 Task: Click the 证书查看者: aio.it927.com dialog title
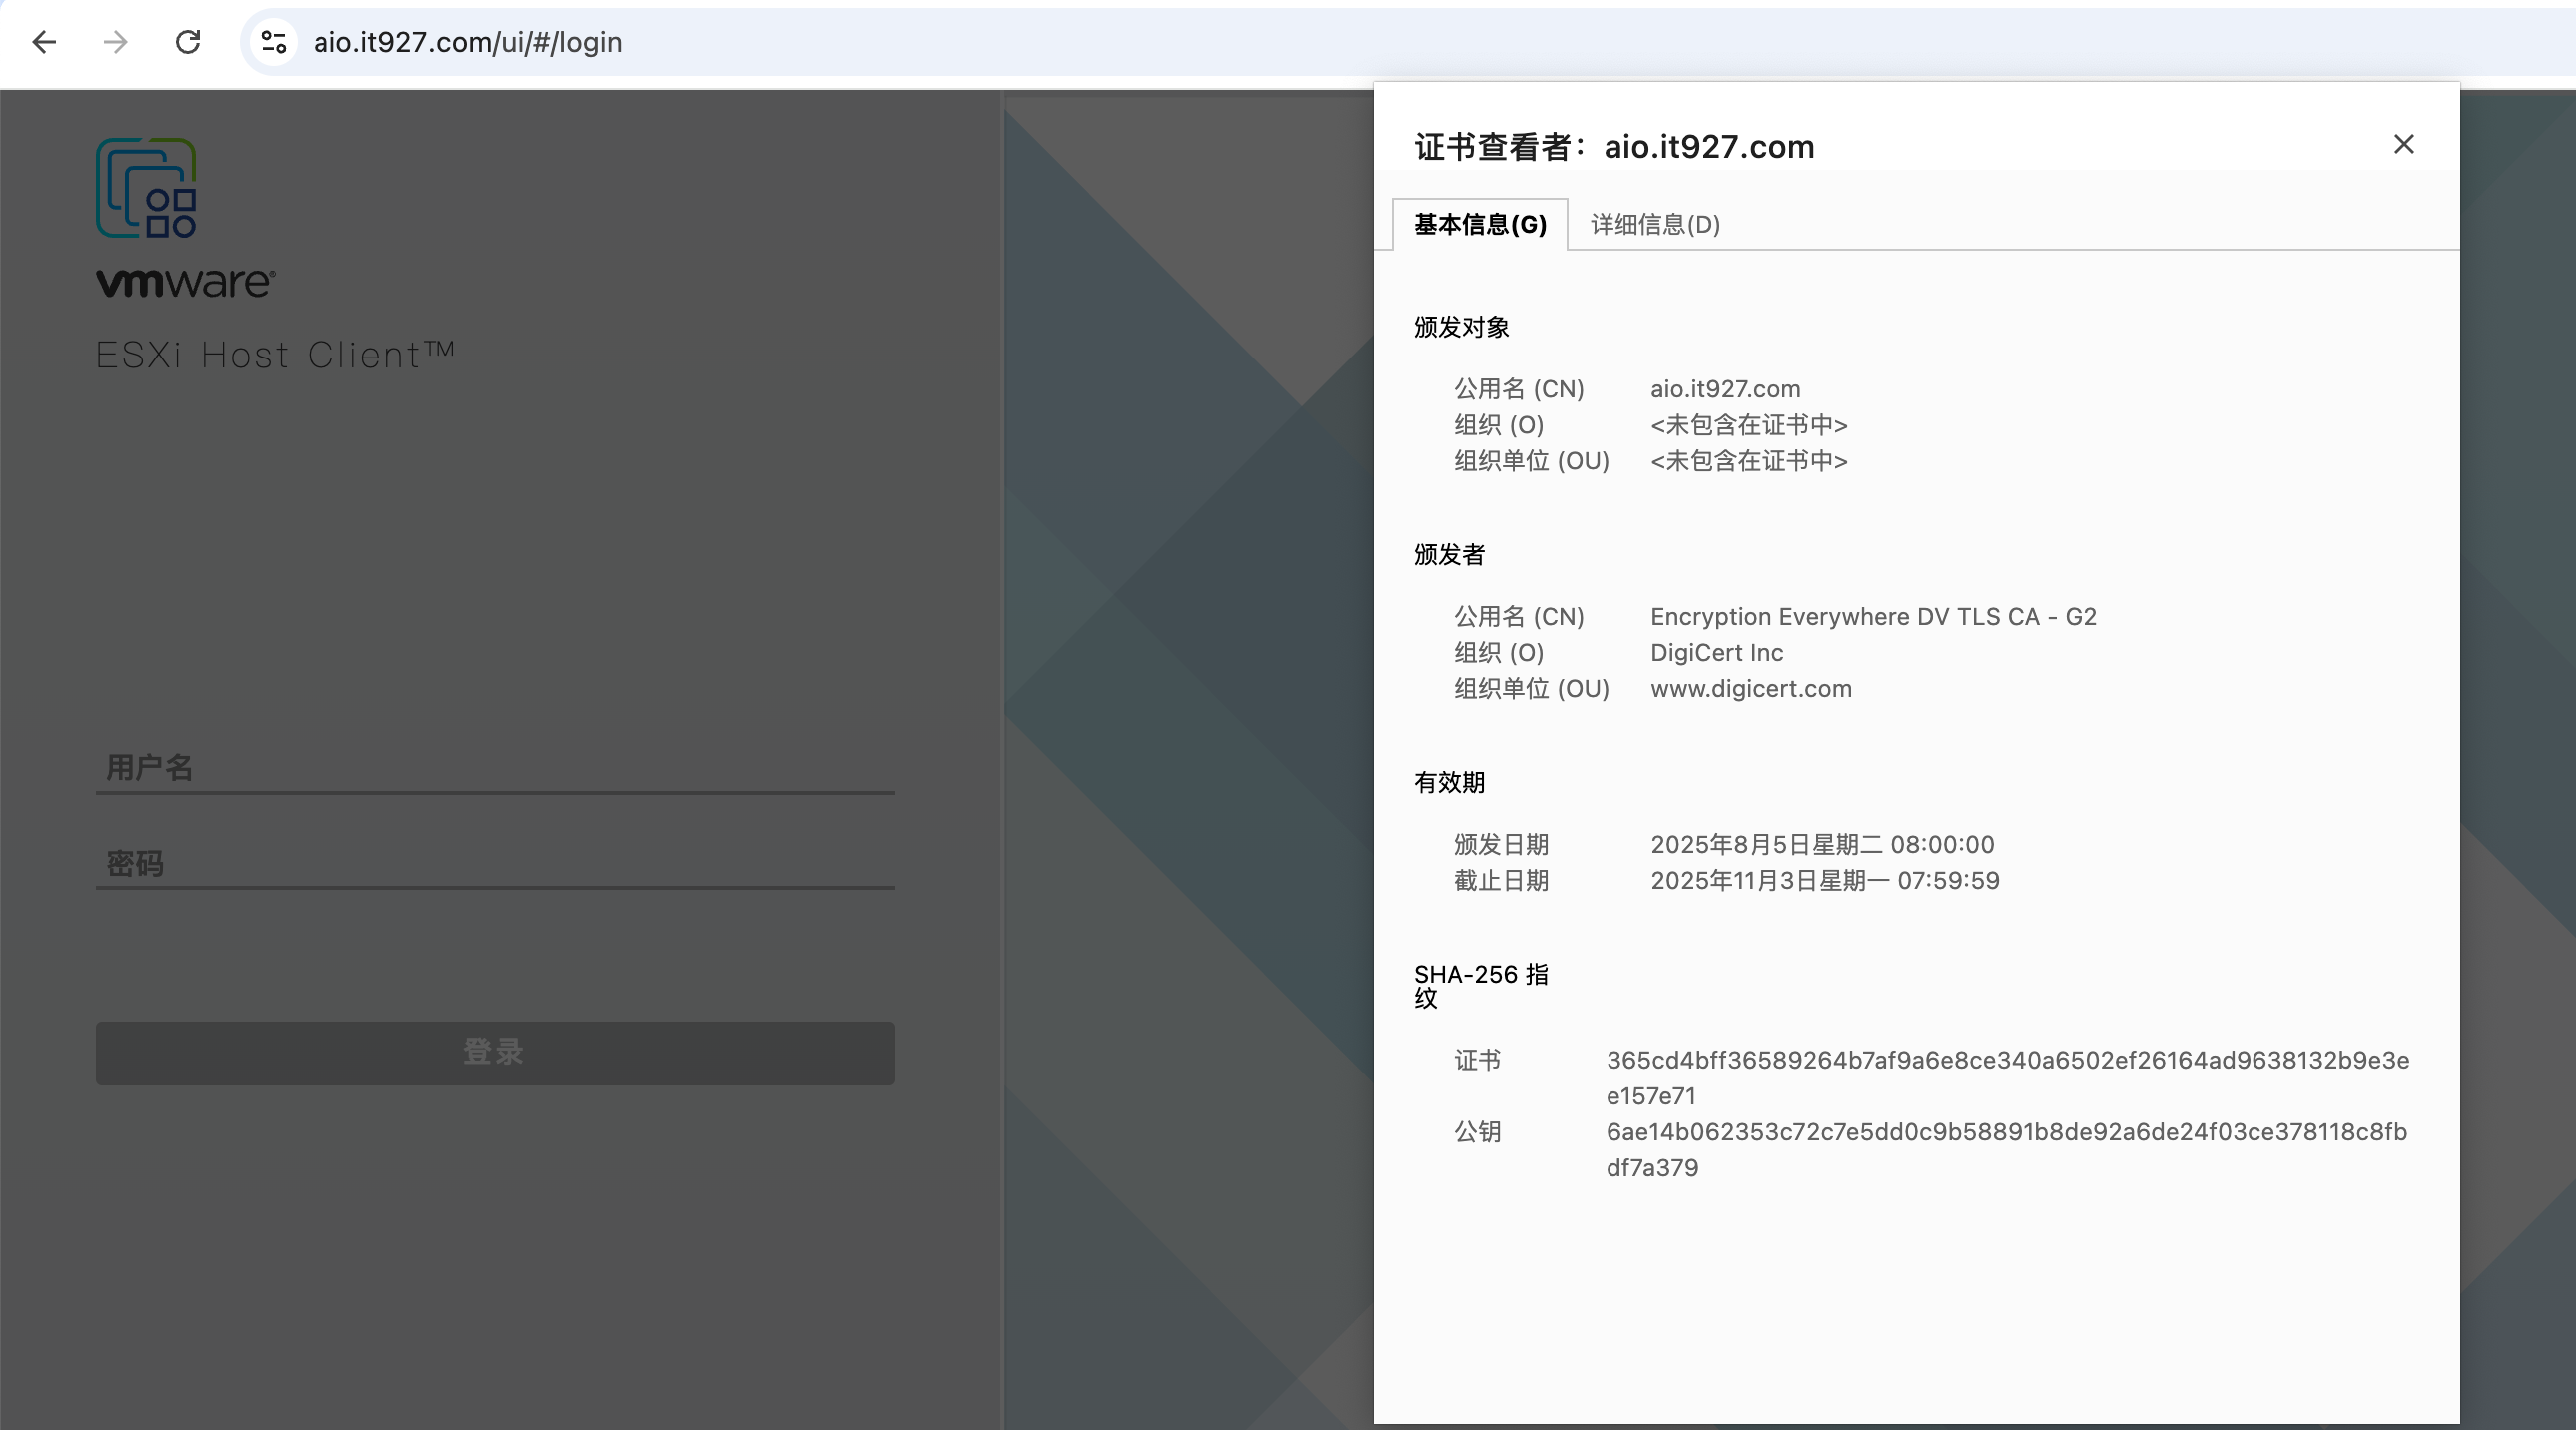pyautogui.click(x=1614, y=147)
